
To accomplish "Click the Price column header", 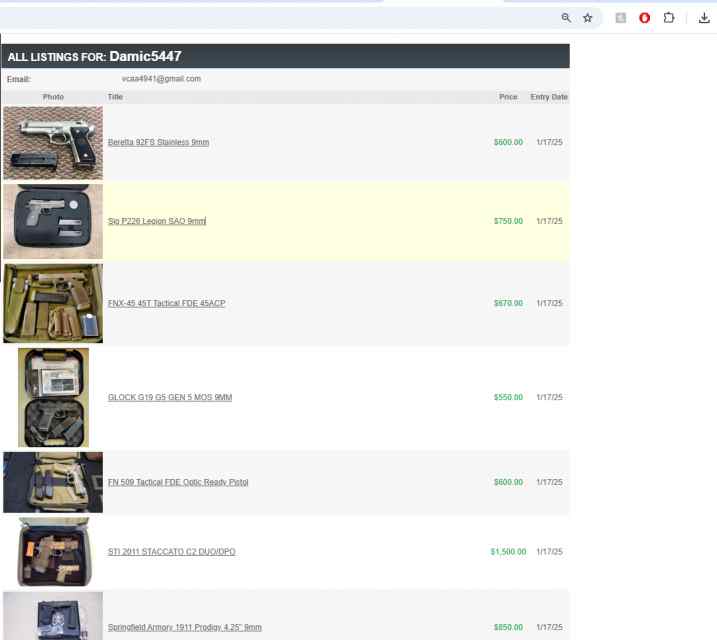I will click(x=508, y=97).
